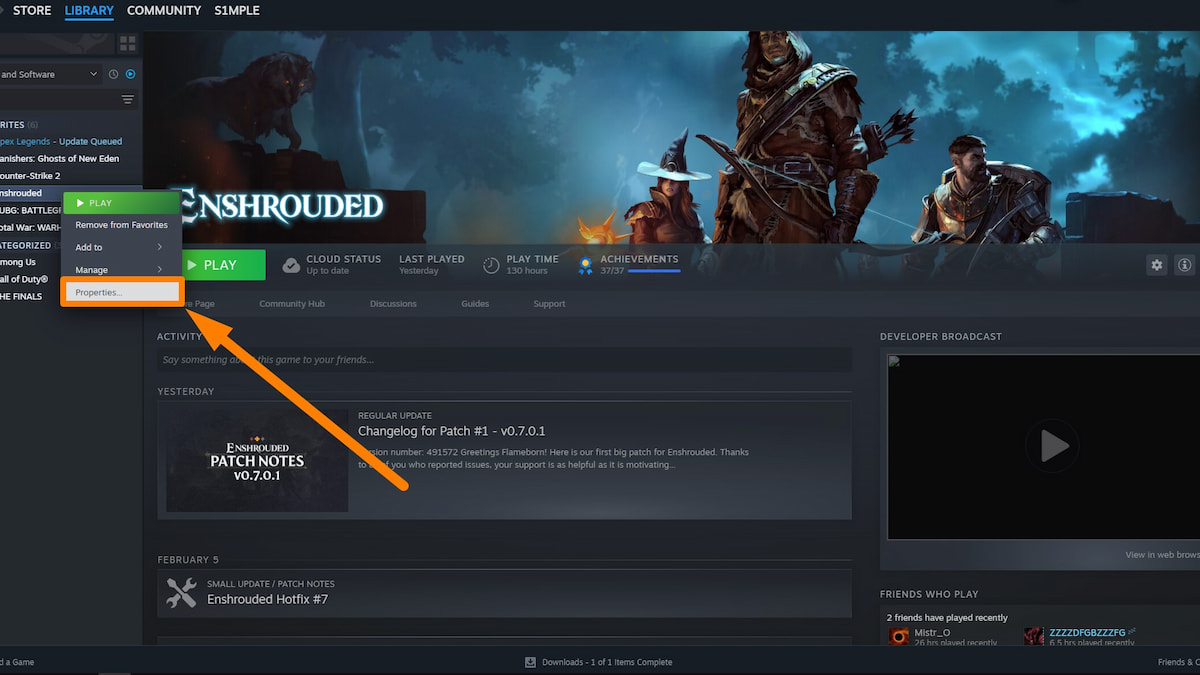Image resolution: width=1200 pixels, height=675 pixels.
Task: Select the grid view icon above the sidebar
Action: pyautogui.click(x=128, y=43)
